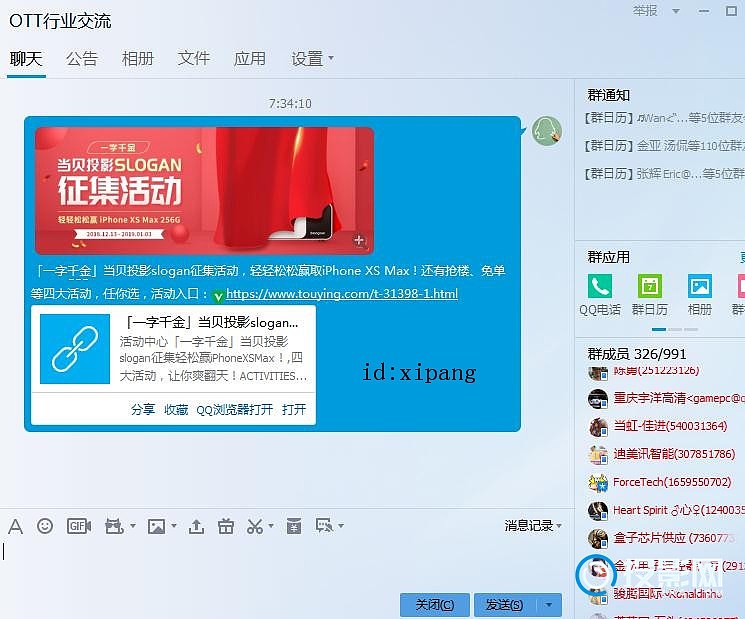Image resolution: width=745 pixels, height=619 pixels.
Task: Select member 重庆宇洋高清 in the list
Action: 665,399
